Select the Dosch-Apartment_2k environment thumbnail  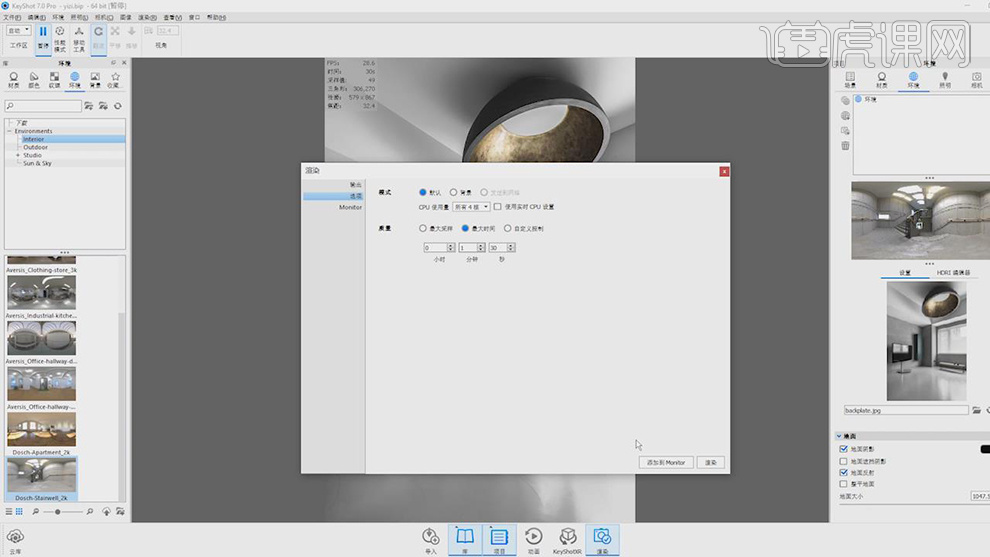41,429
